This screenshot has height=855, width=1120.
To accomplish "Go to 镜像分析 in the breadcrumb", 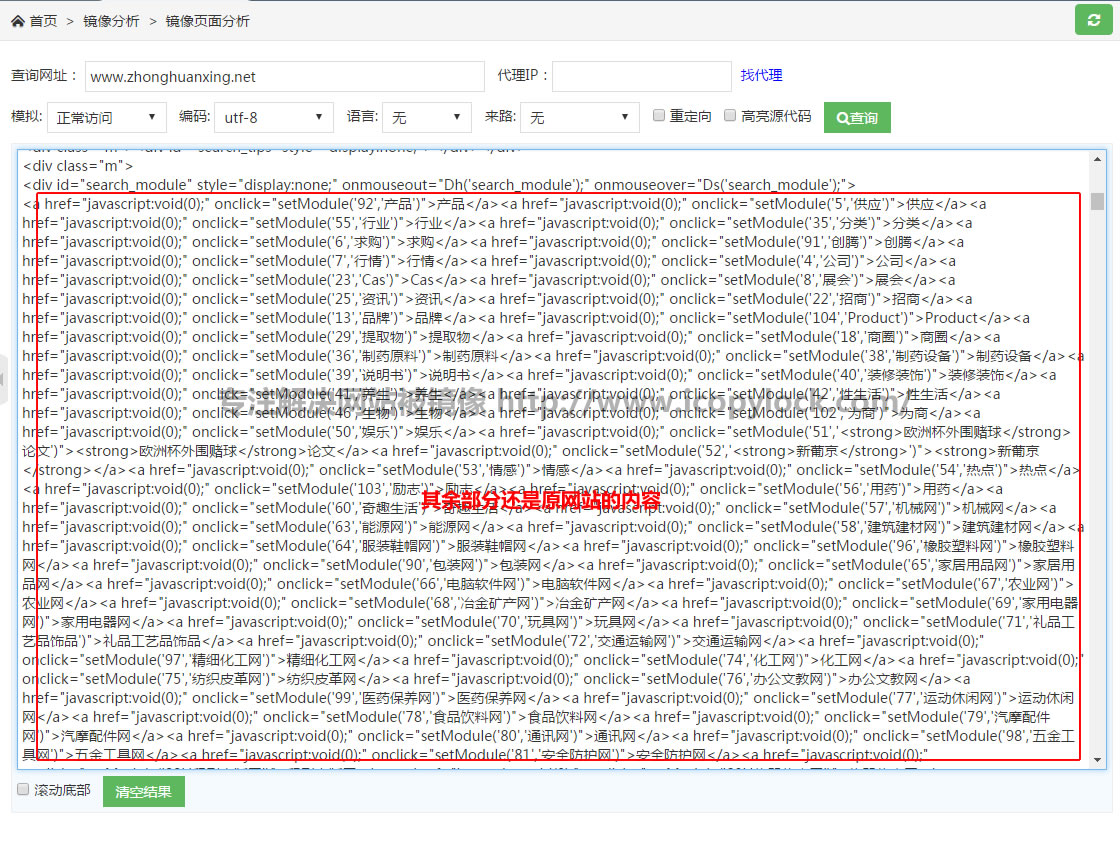I will point(111,21).
